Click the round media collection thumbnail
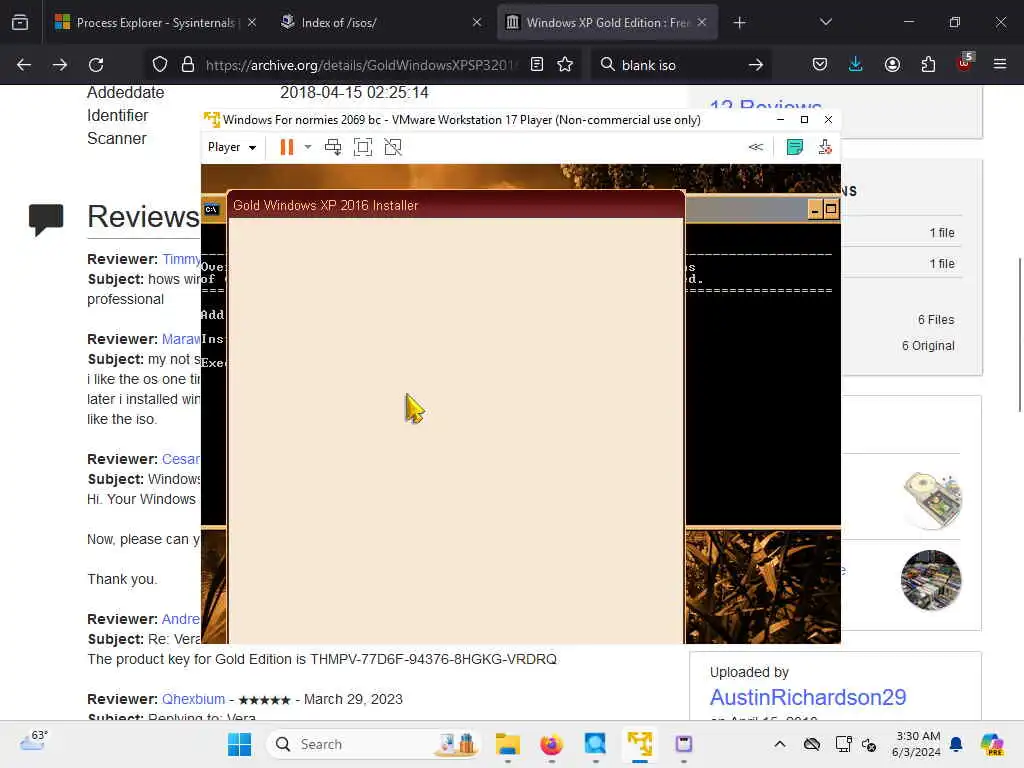This screenshot has width=1024, height=768. (x=931, y=579)
